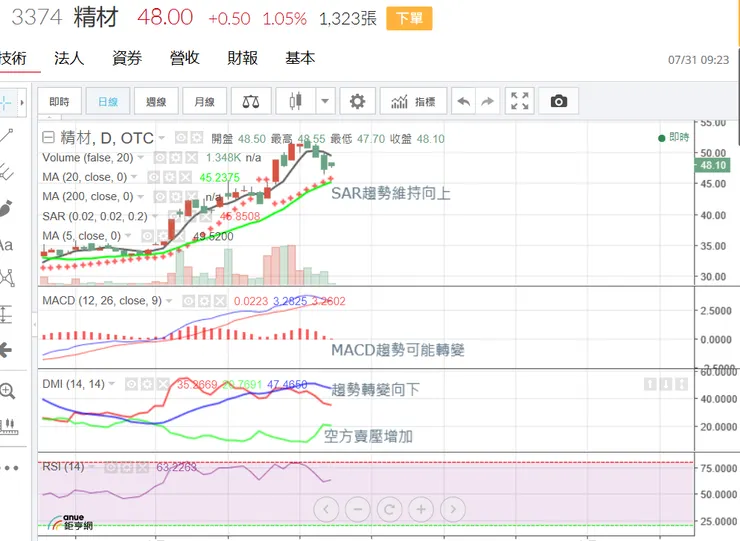Switch chart to fullscreen mode
Screen dimensions: 740x541
click(x=520, y=101)
